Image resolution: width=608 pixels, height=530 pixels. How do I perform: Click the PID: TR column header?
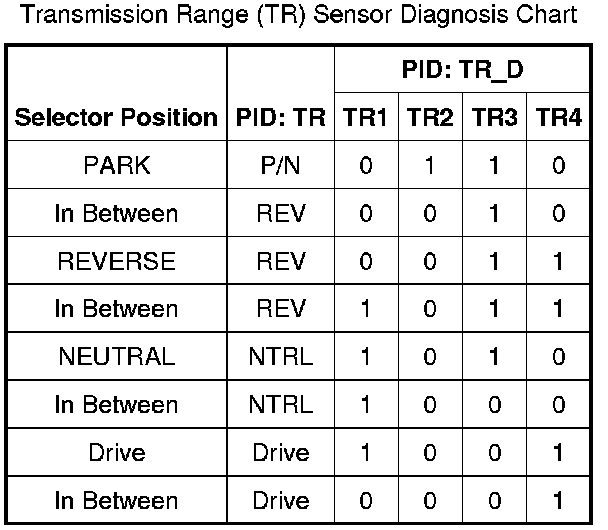click(x=281, y=117)
